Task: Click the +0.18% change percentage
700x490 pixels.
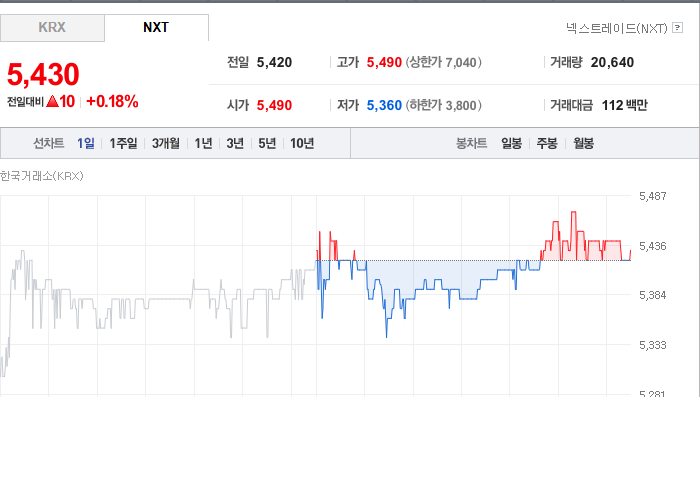Action: click(112, 102)
